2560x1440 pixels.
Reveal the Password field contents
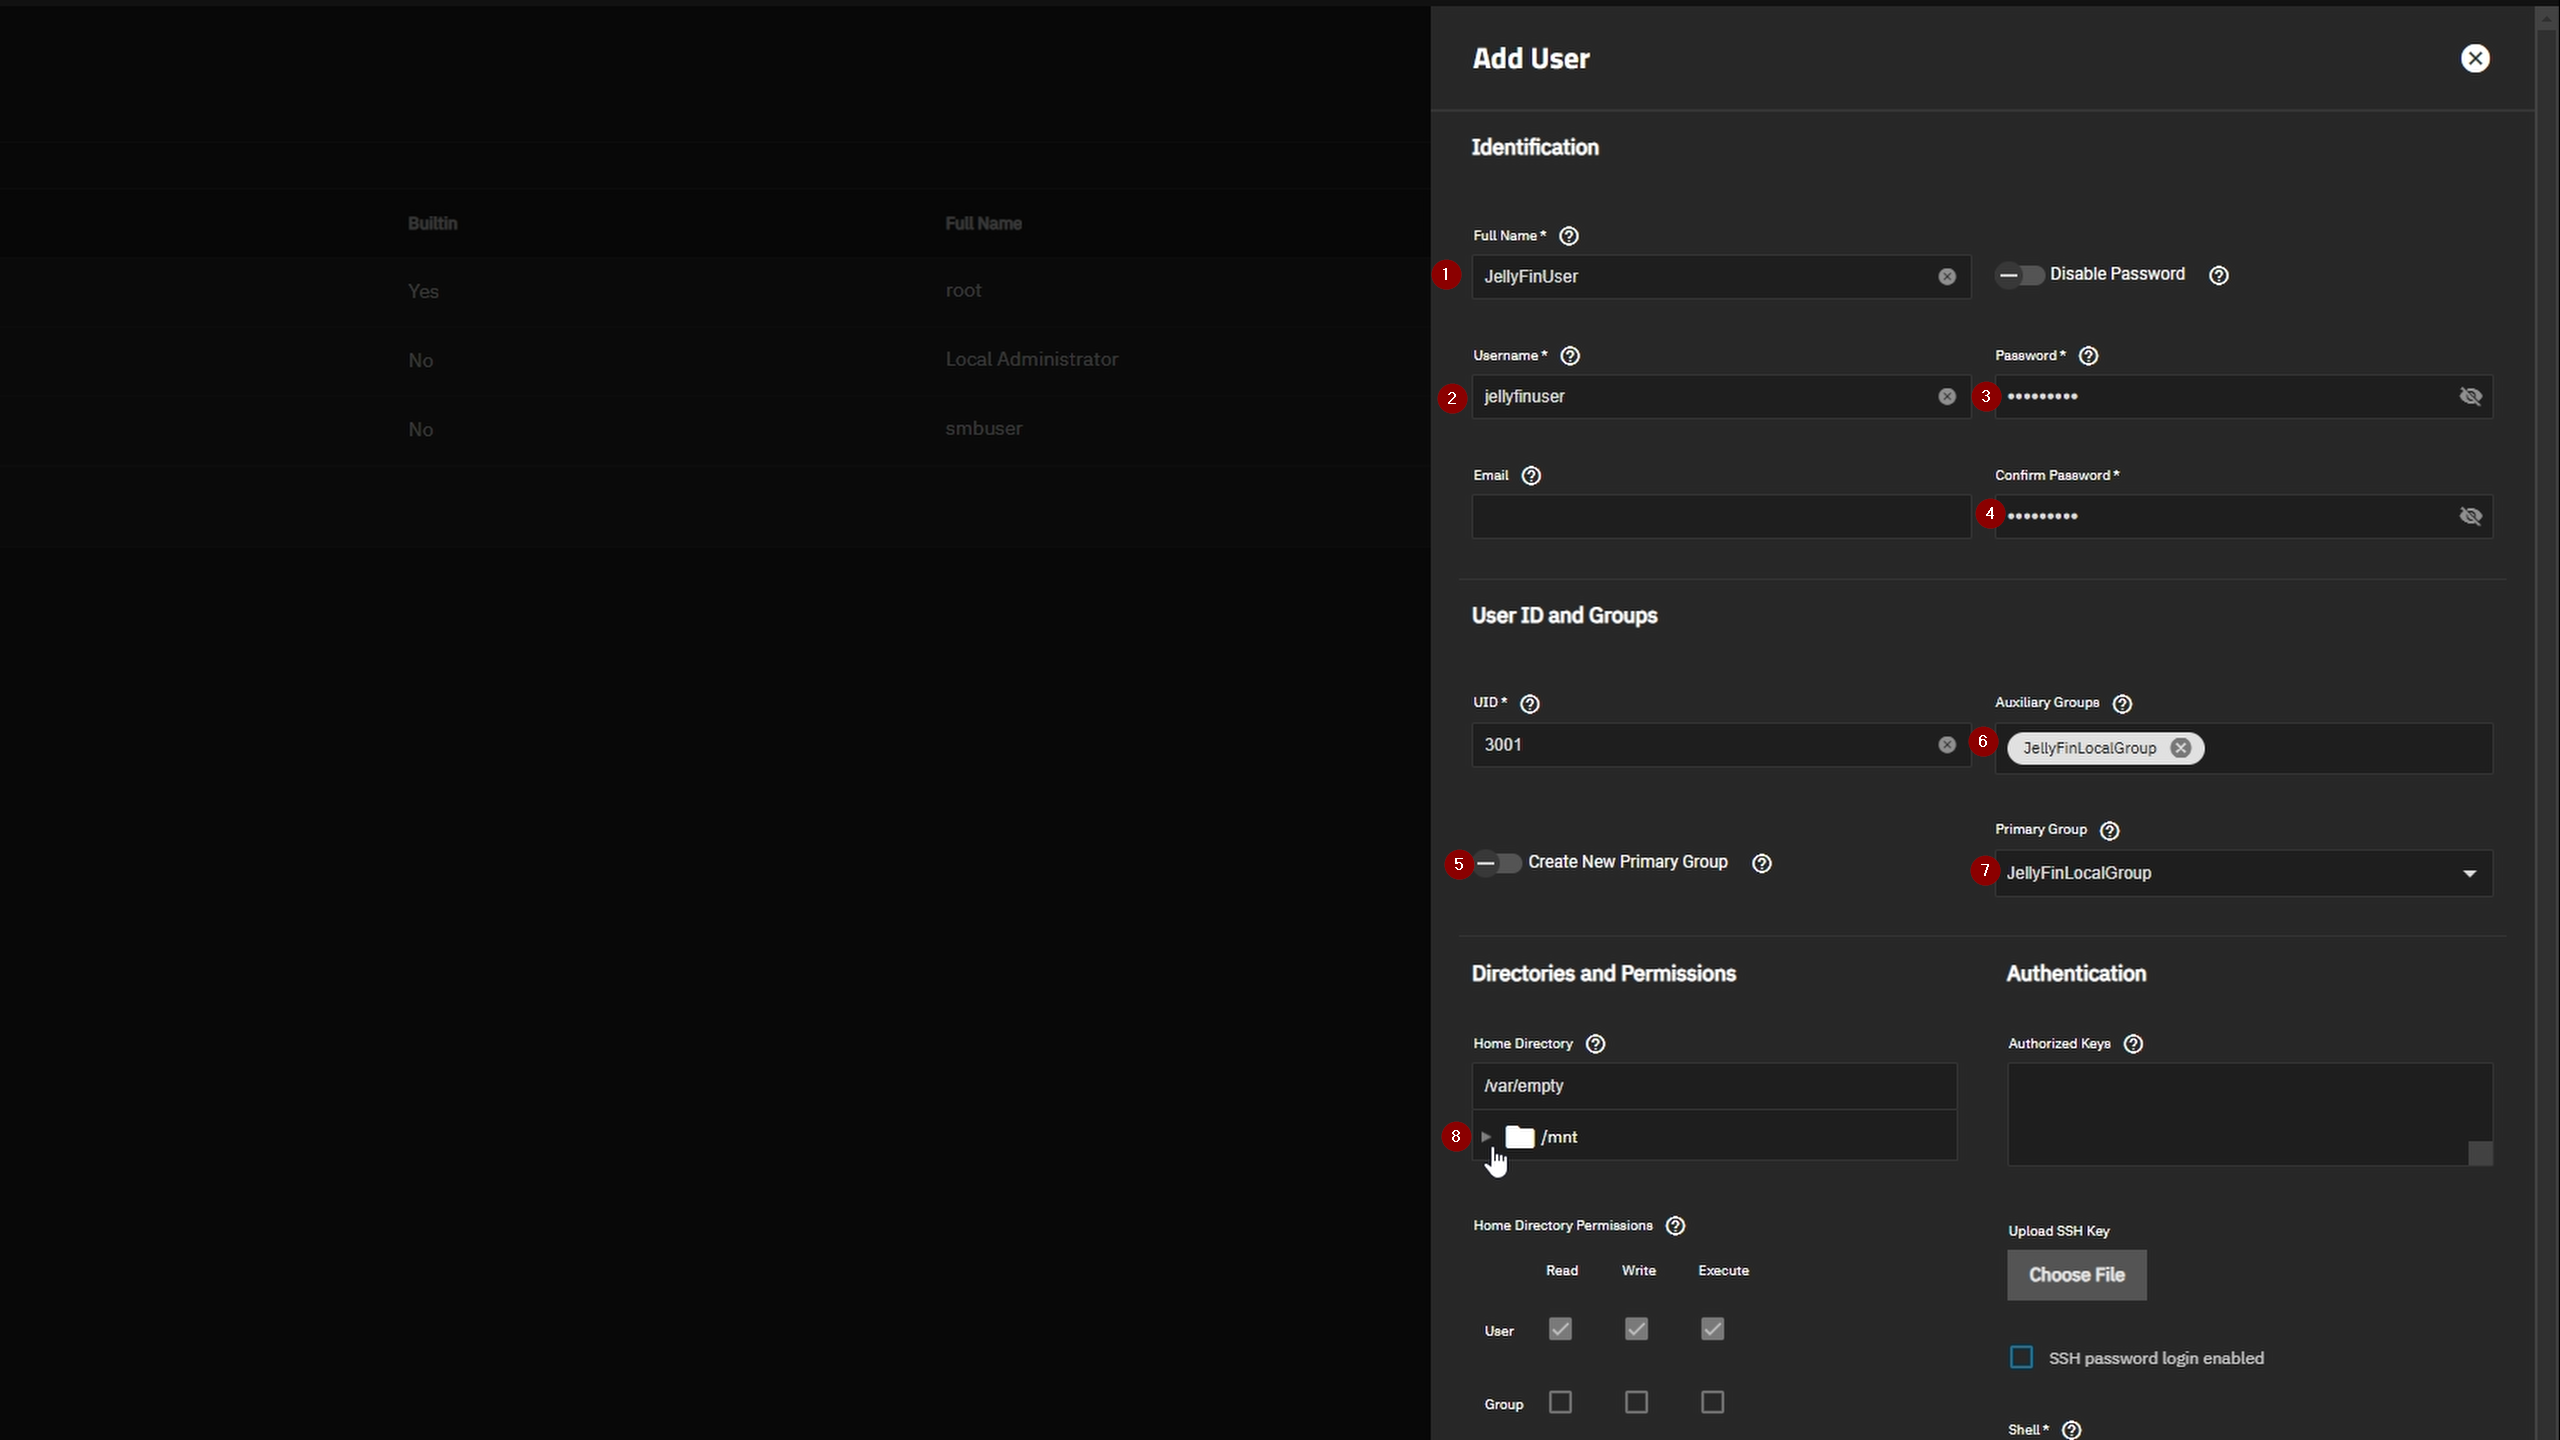tap(2470, 397)
